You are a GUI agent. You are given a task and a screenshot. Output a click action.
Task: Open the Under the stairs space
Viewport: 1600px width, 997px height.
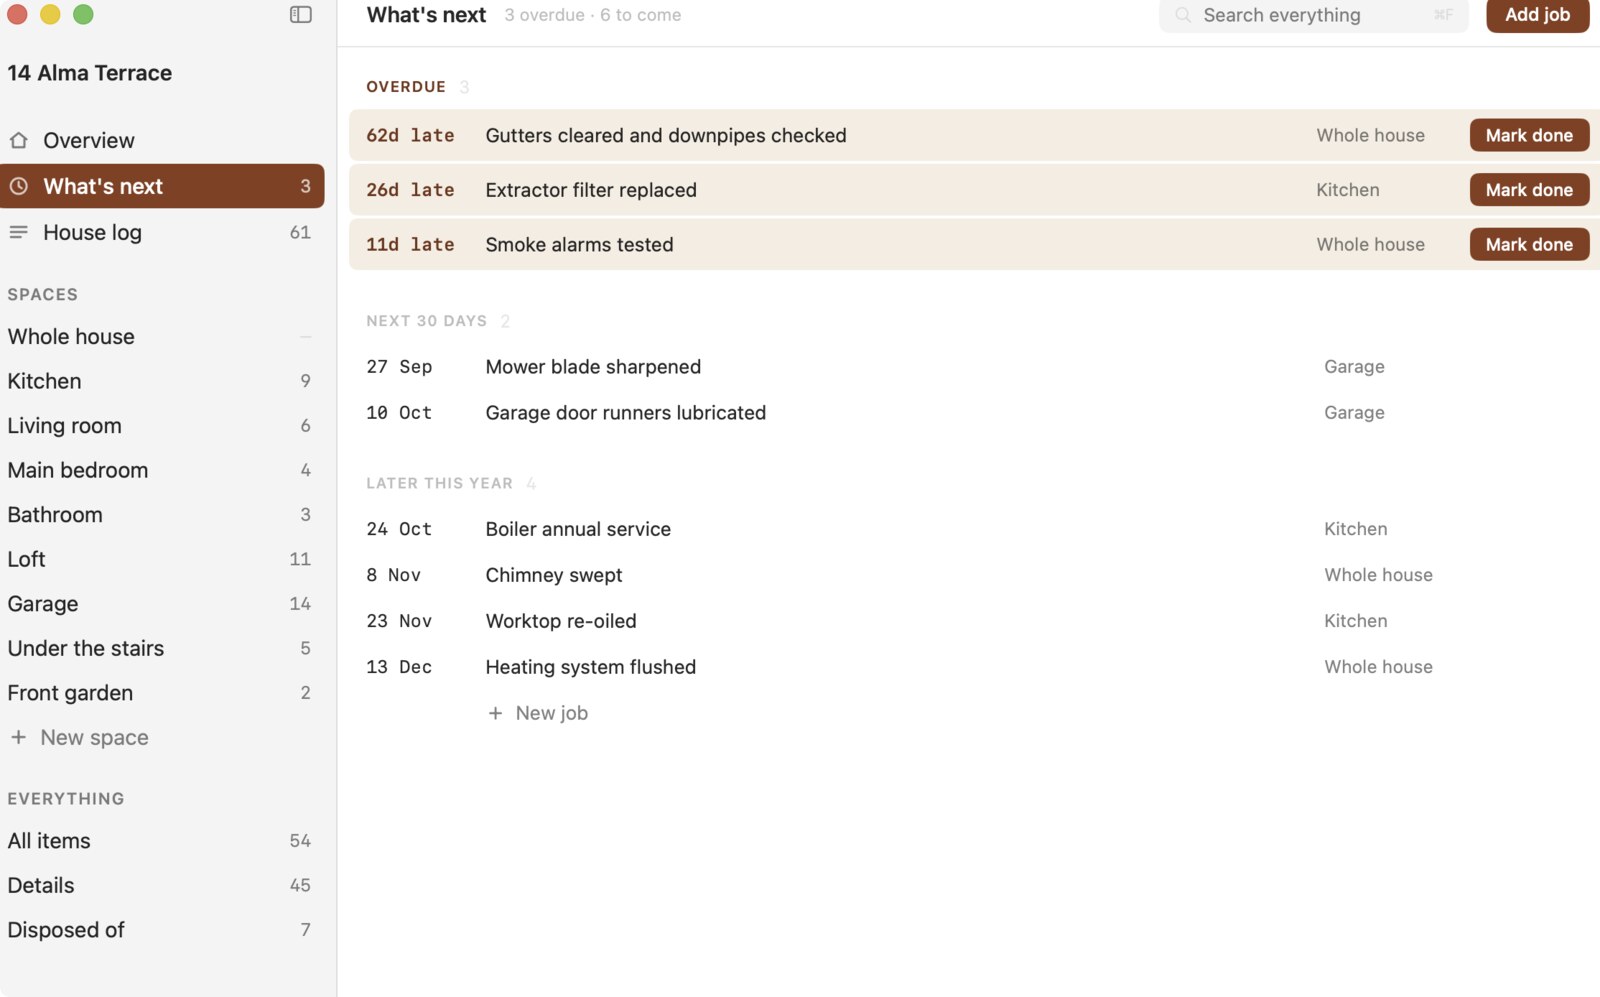[162, 648]
